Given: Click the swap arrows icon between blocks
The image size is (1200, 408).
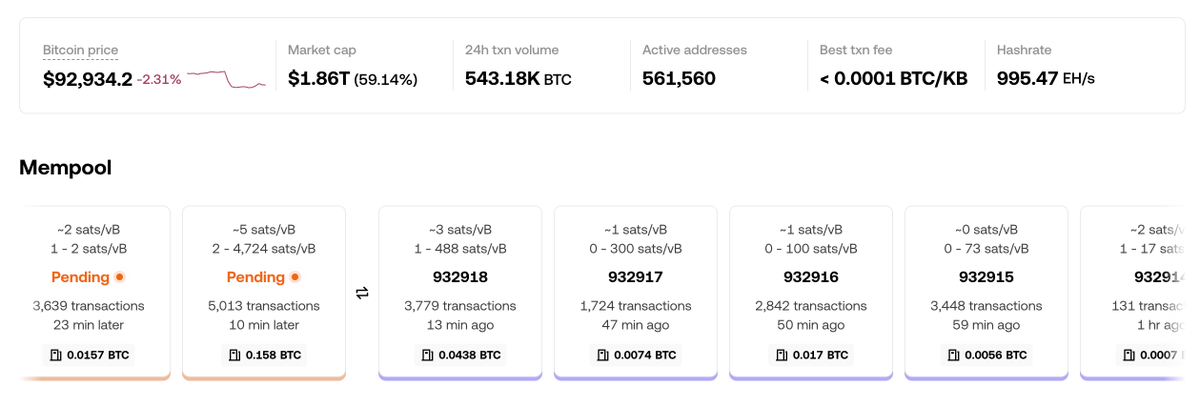Looking at the screenshot, I should (x=362, y=293).
